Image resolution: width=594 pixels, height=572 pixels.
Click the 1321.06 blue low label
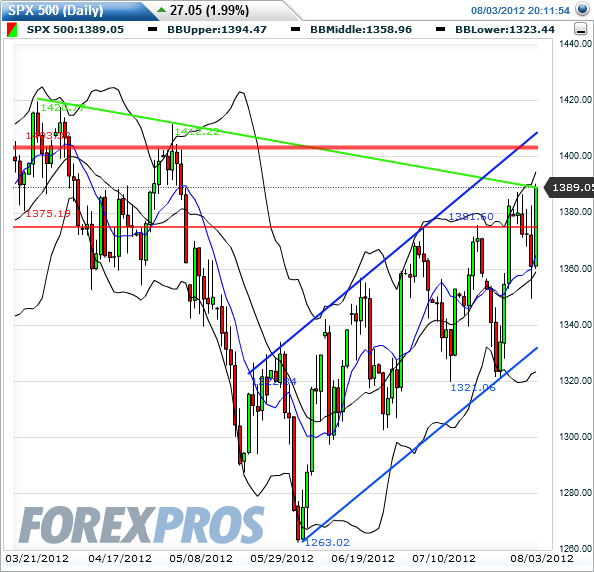(x=473, y=388)
